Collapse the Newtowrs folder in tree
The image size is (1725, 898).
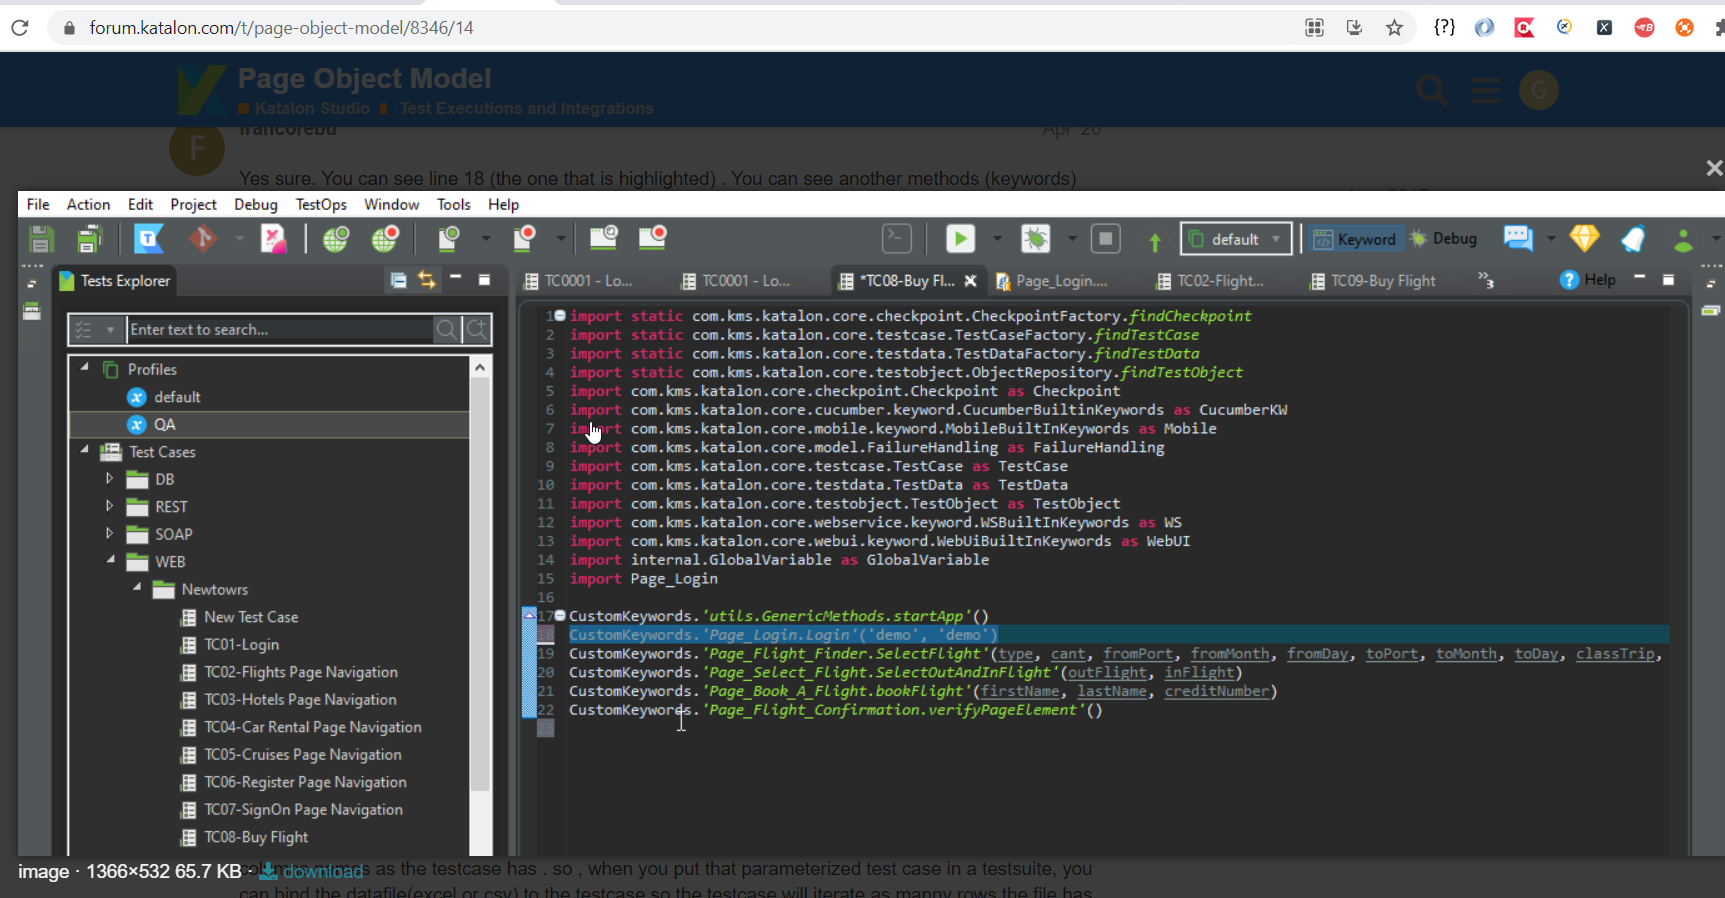137,588
